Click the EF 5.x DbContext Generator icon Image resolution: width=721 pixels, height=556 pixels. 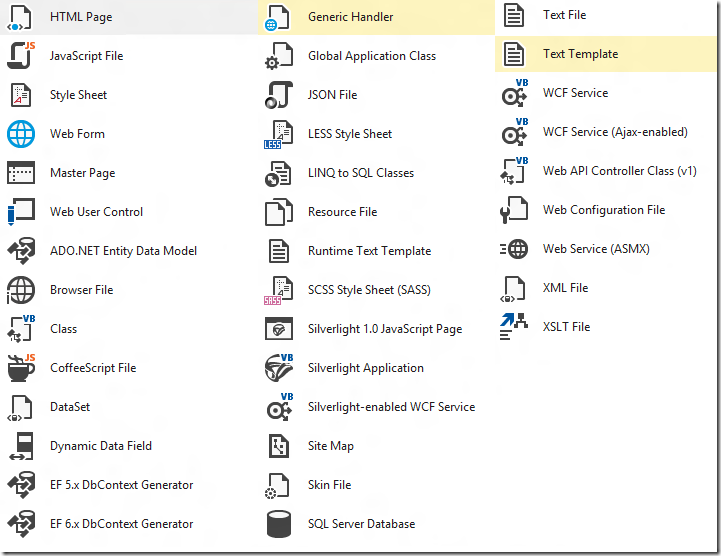21,485
